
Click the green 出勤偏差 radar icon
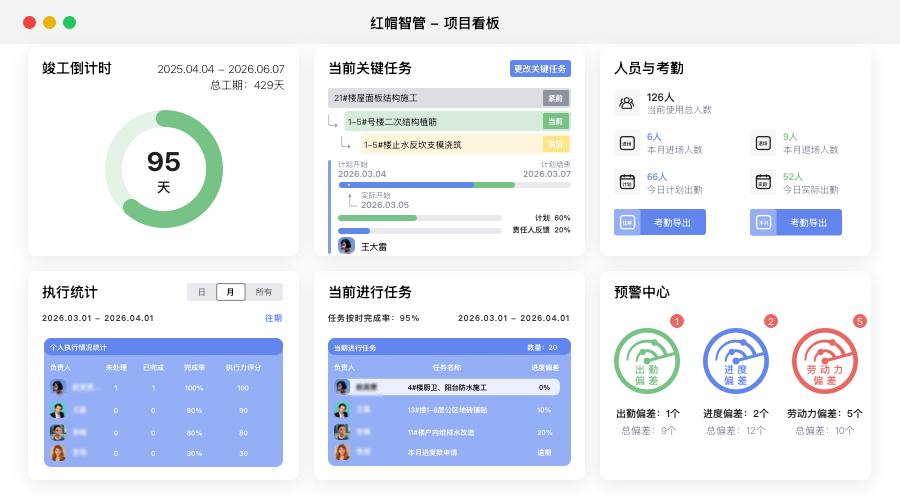tap(646, 361)
